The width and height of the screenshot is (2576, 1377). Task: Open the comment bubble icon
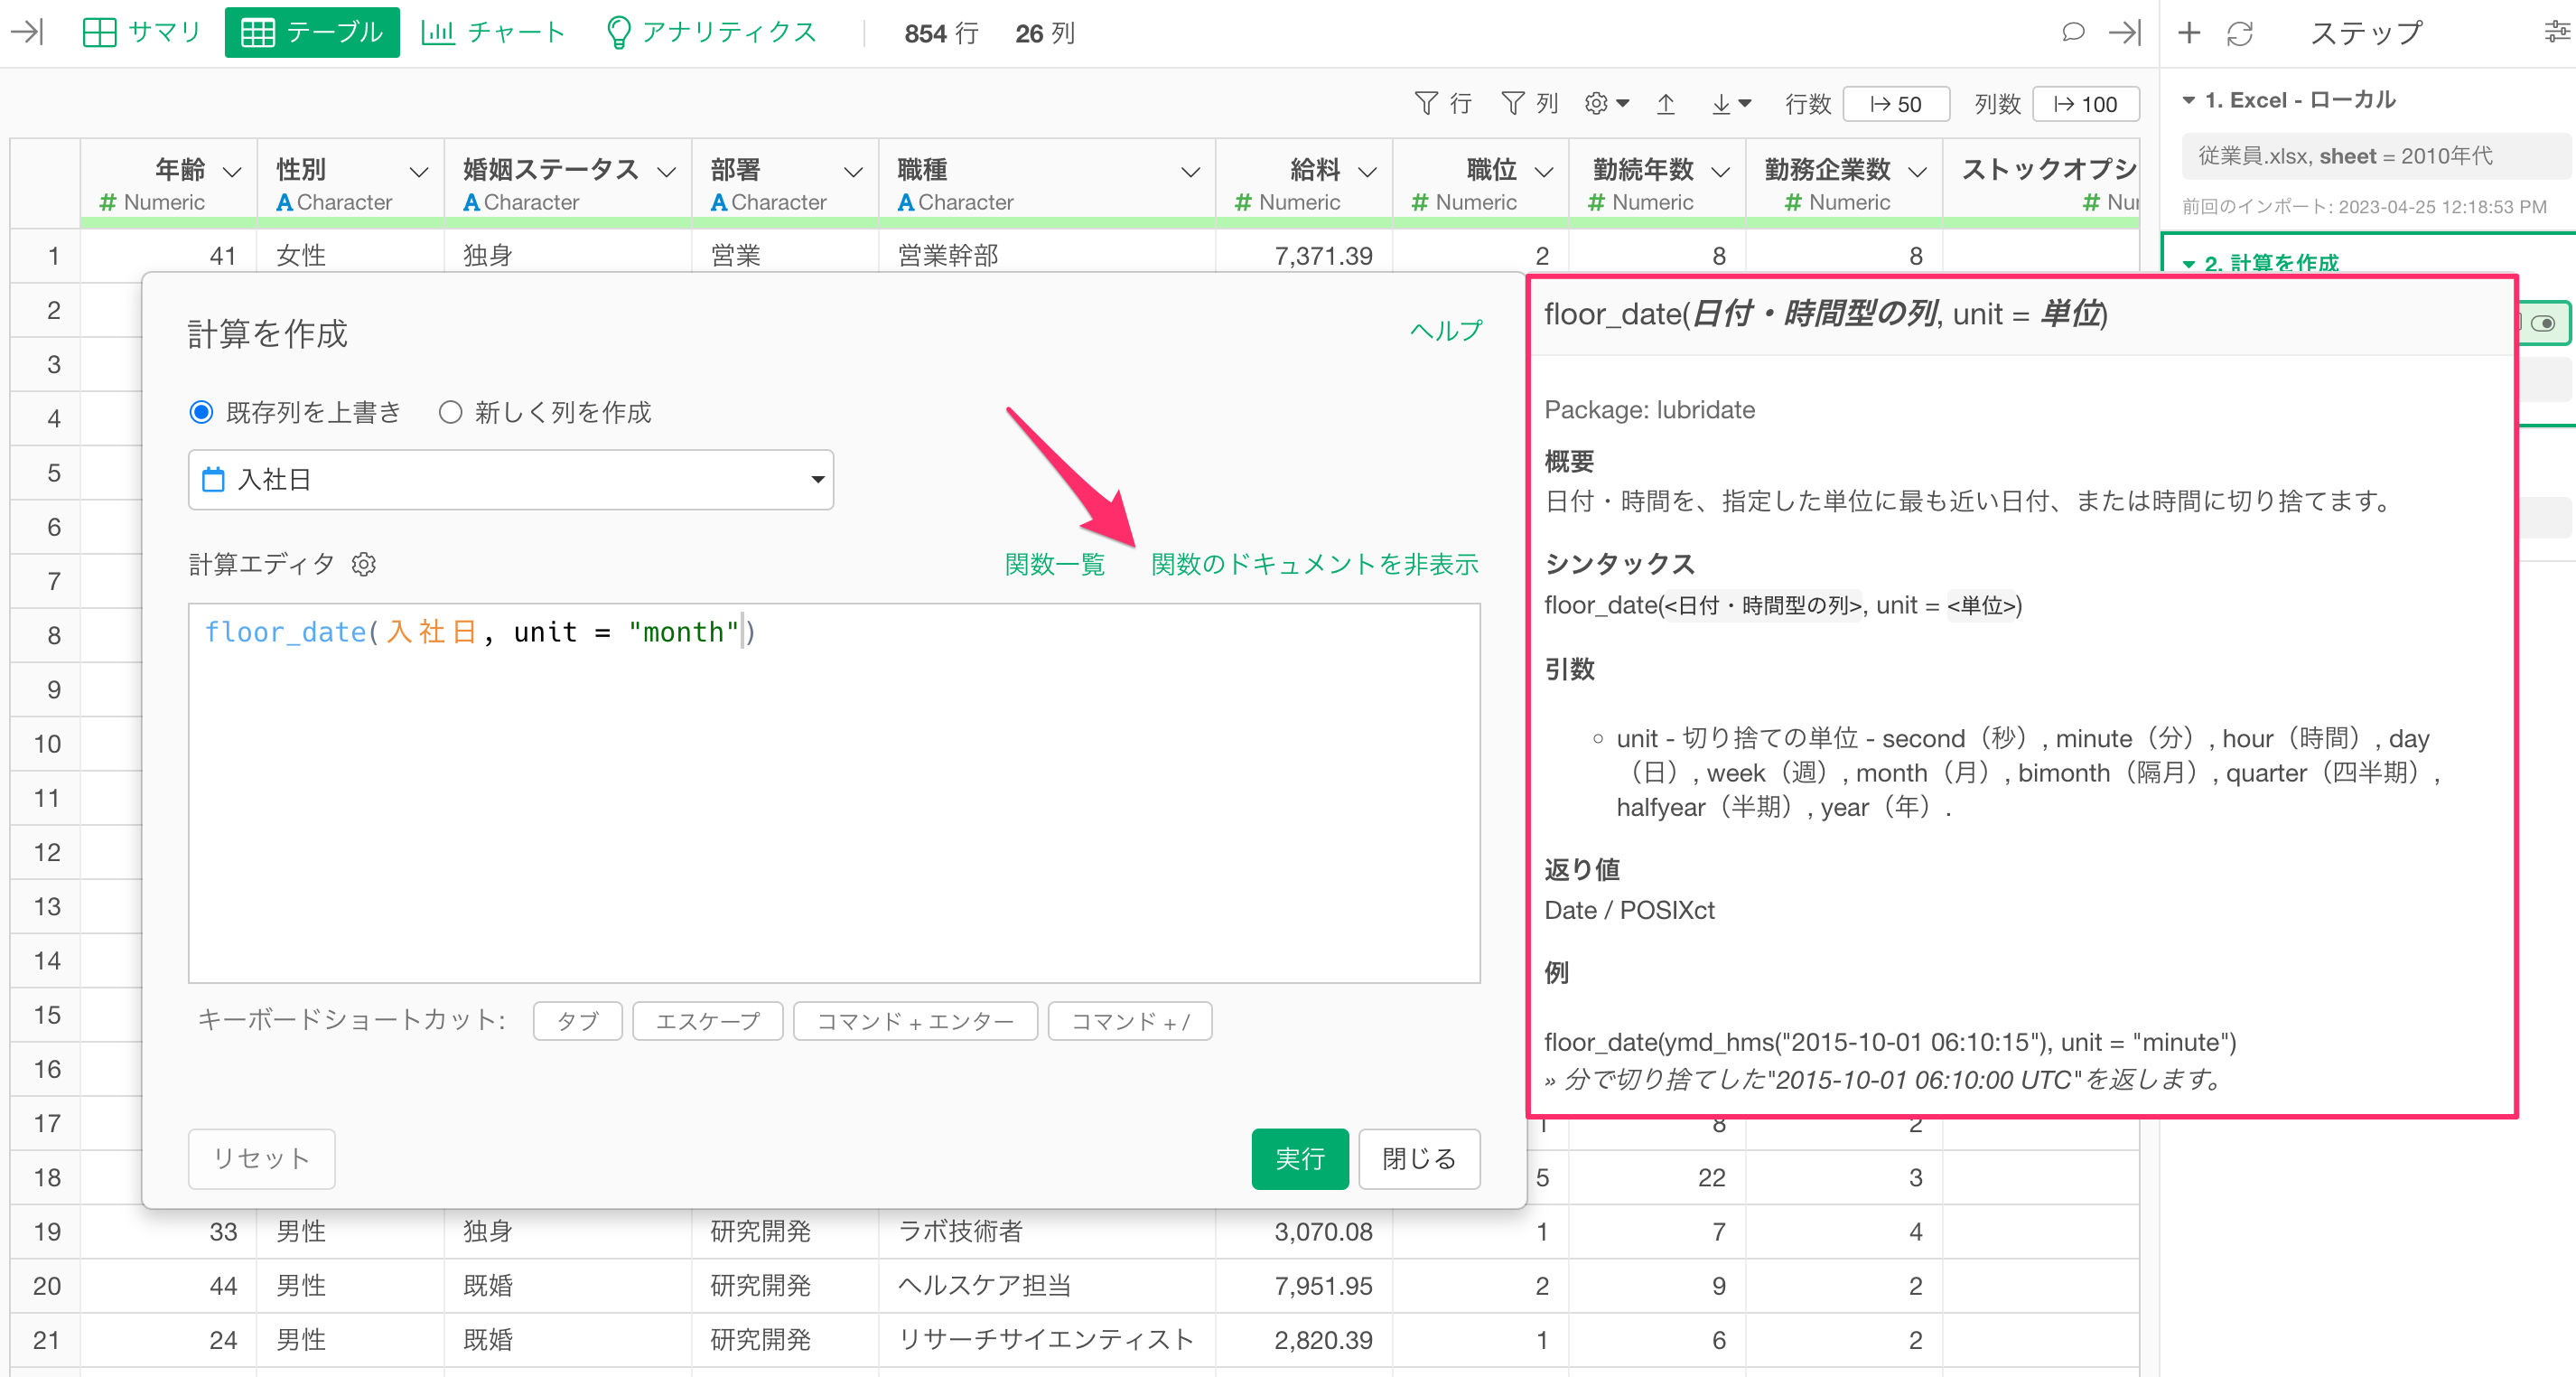(2073, 32)
